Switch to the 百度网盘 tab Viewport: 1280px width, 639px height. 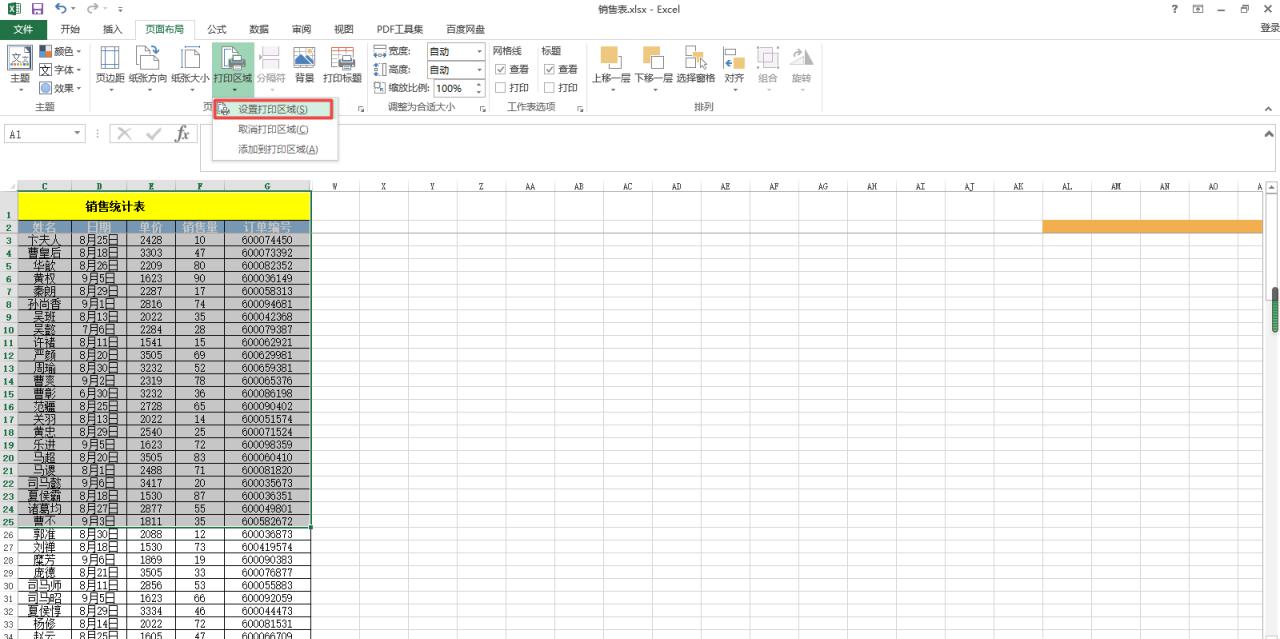click(x=465, y=29)
